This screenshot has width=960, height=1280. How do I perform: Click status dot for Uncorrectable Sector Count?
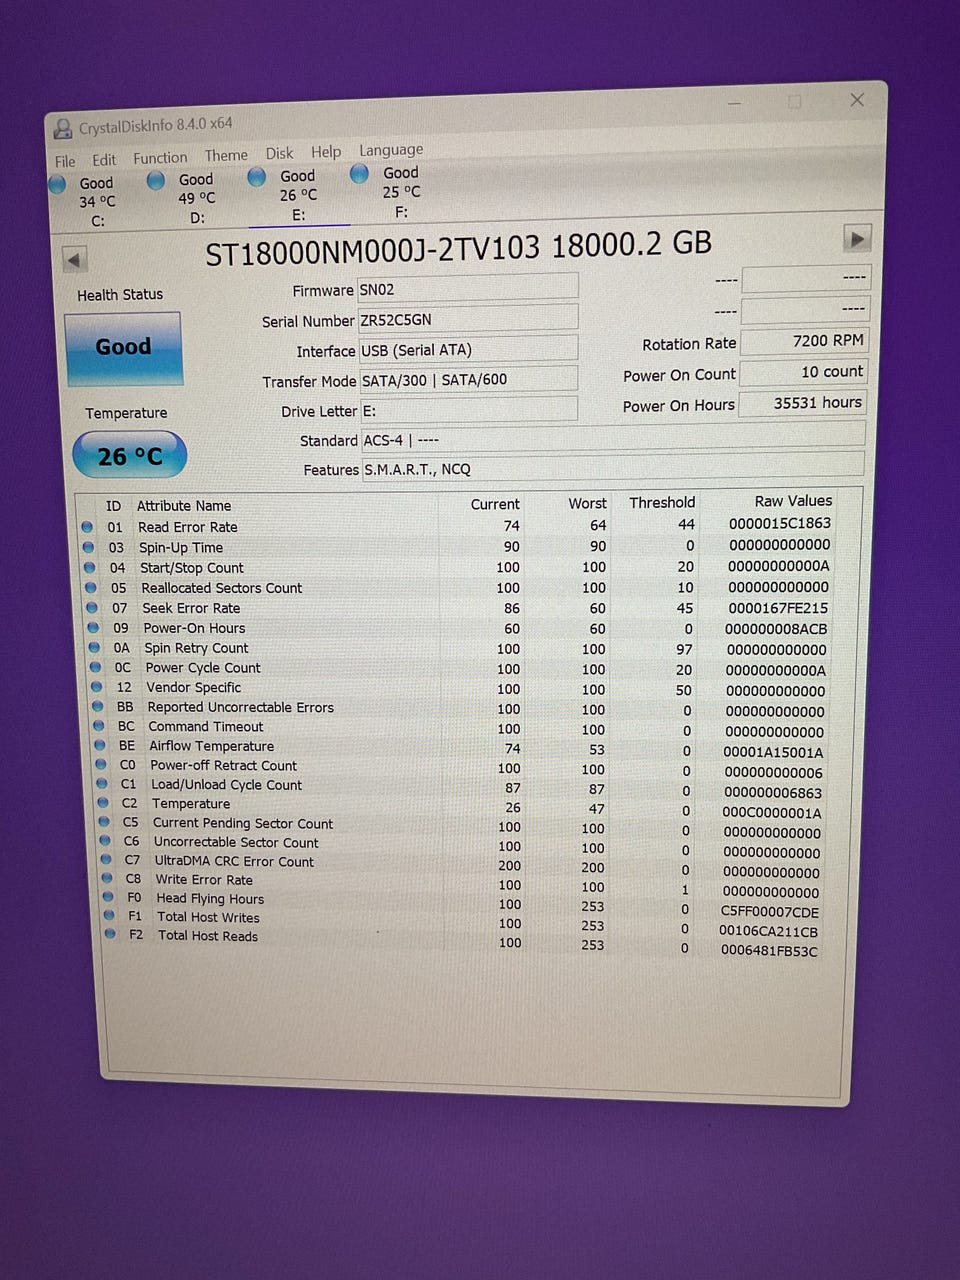[105, 841]
